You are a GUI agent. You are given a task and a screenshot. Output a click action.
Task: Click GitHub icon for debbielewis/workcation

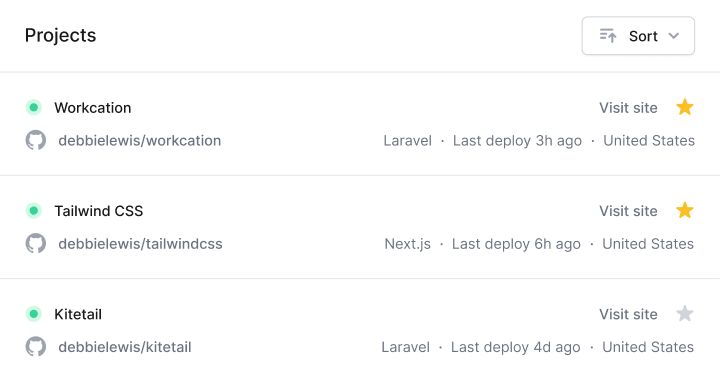click(x=36, y=140)
